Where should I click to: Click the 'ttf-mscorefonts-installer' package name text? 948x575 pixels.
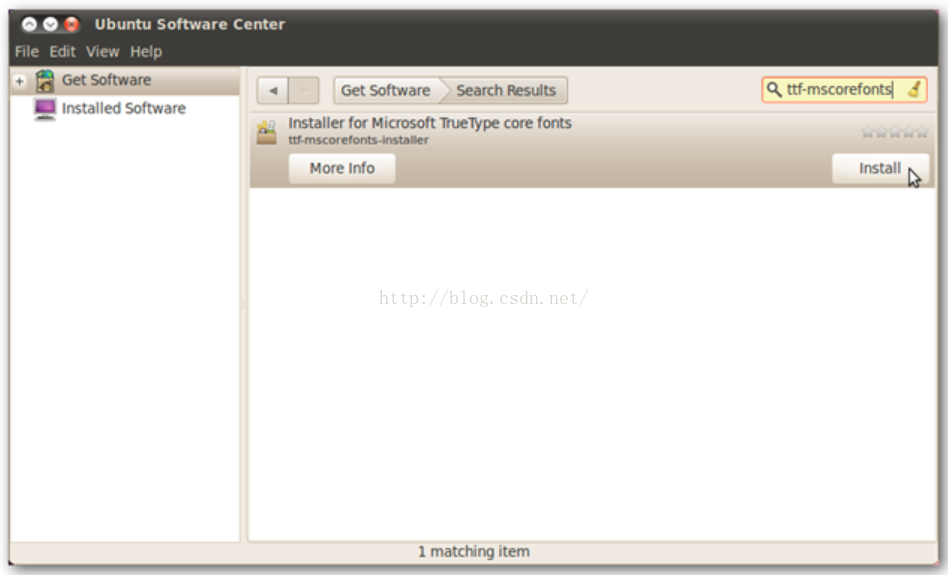(359, 140)
